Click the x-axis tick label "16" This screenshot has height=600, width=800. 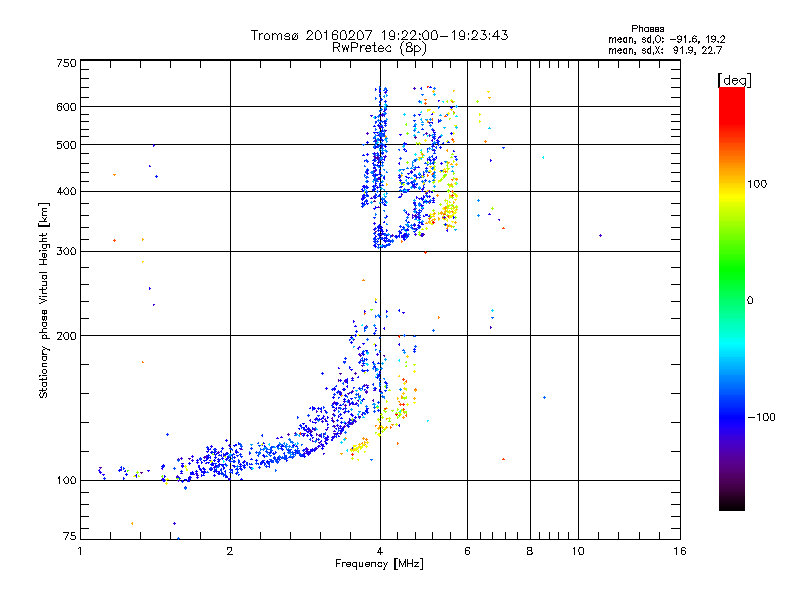[x=680, y=551]
